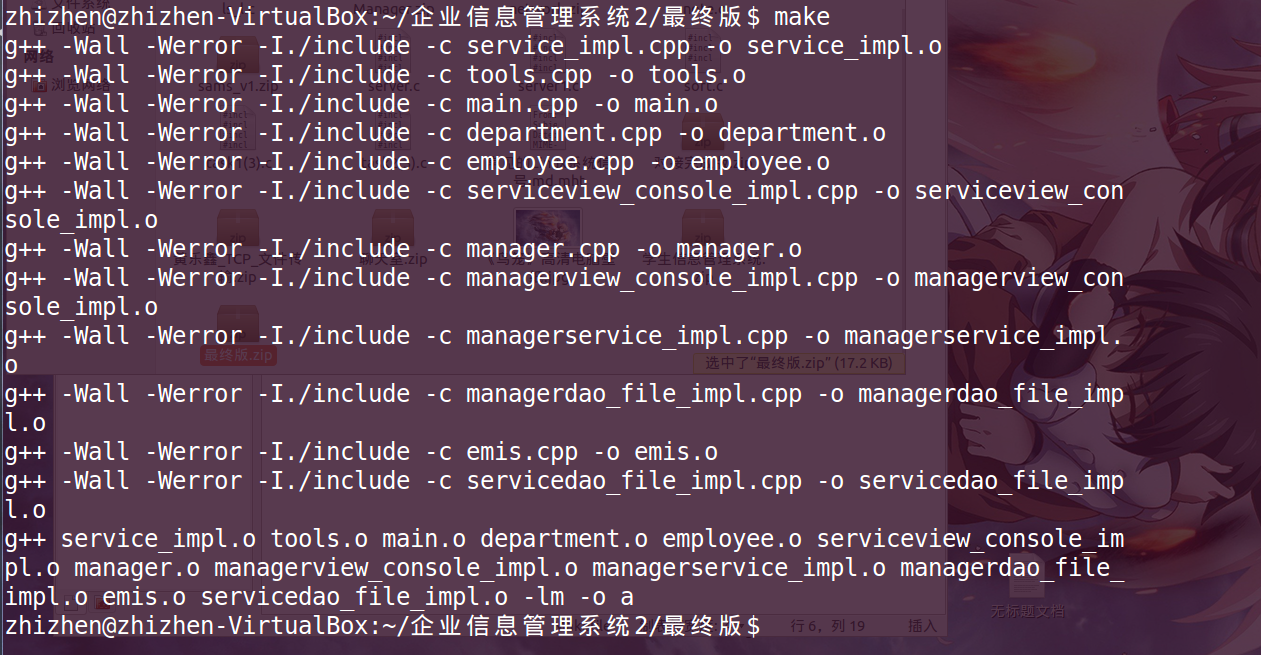This screenshot has width=1261, height=655.
Task: Select the TCP 文件传 zip archive icon
Action: tap(236, 240)
